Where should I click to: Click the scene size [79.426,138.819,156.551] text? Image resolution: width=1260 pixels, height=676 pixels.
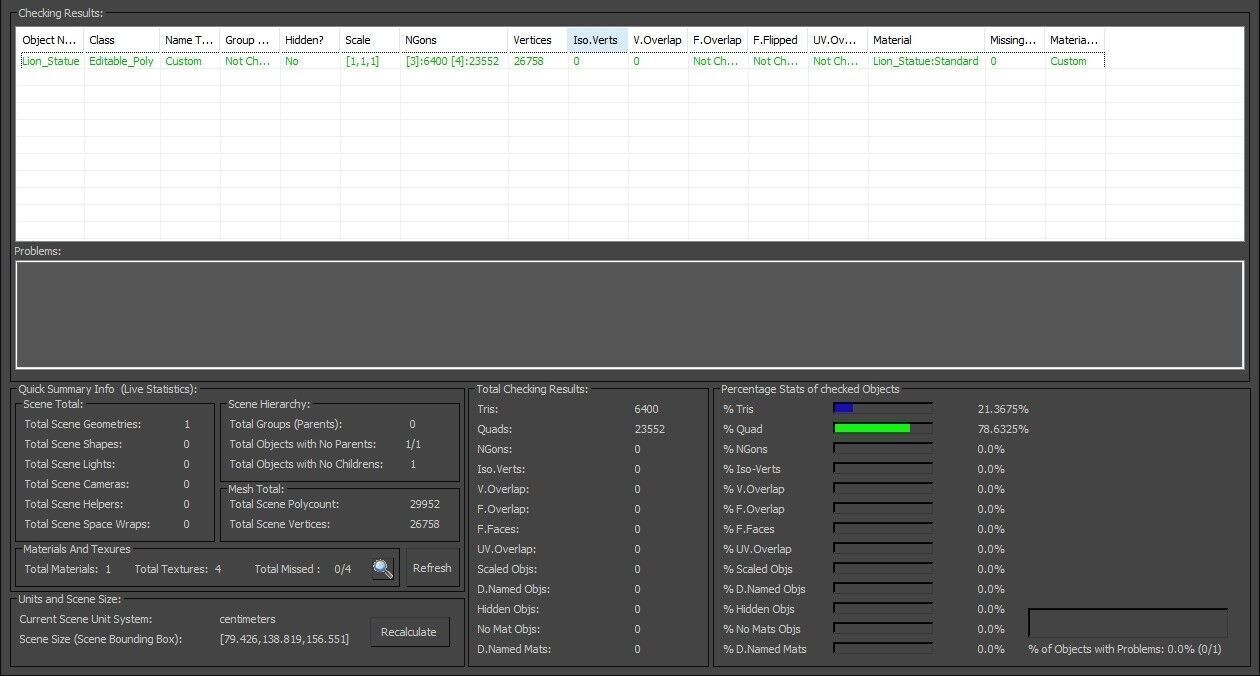[284, 639]
